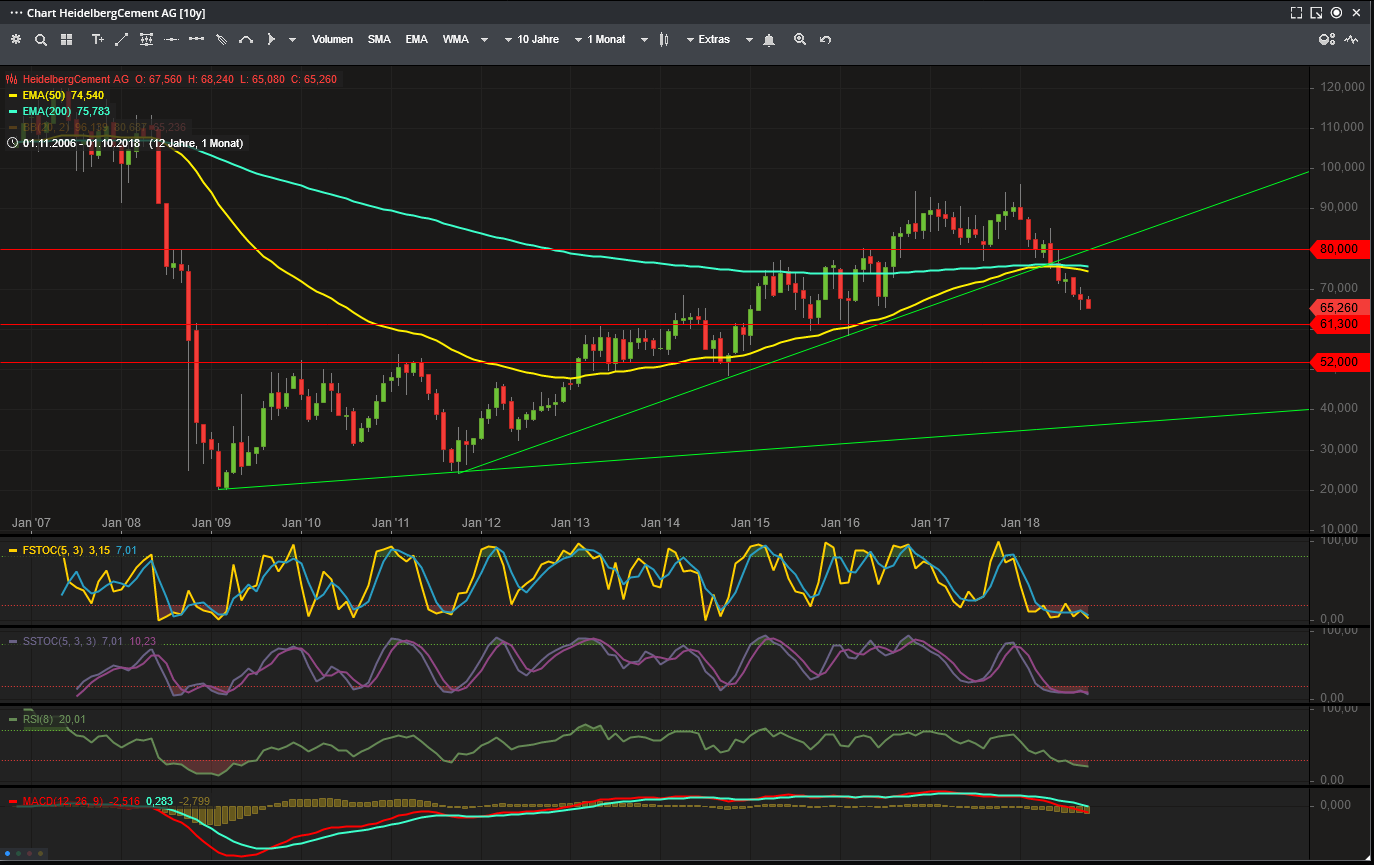Select the Volumen menu item
Viewport: 1374px width, 865px height.
coord(332,39)
